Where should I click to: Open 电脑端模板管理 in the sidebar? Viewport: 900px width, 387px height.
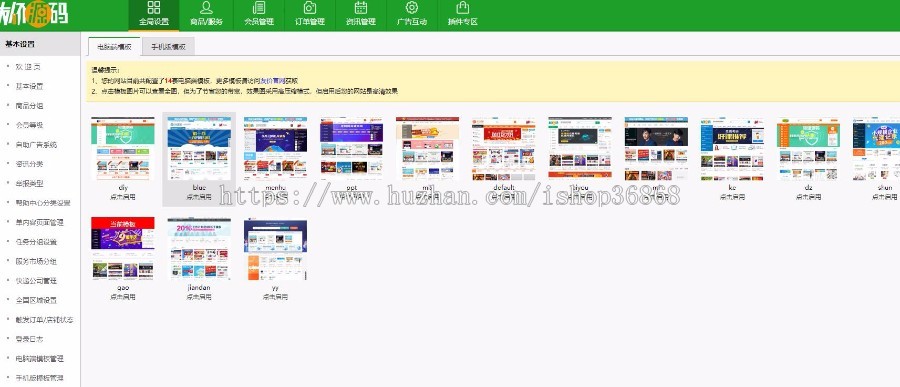[40, 359]
